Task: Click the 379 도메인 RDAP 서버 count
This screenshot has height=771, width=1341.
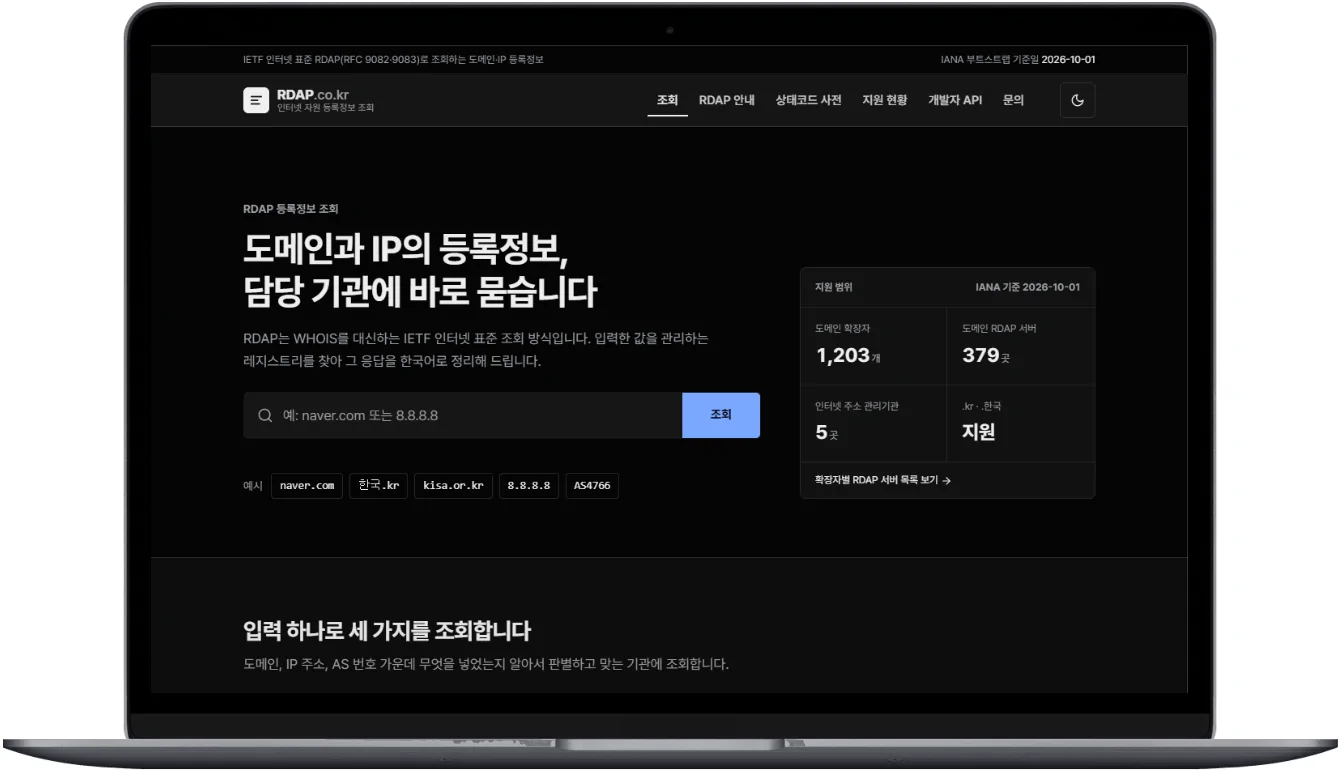Action: (x=986, y=355)
